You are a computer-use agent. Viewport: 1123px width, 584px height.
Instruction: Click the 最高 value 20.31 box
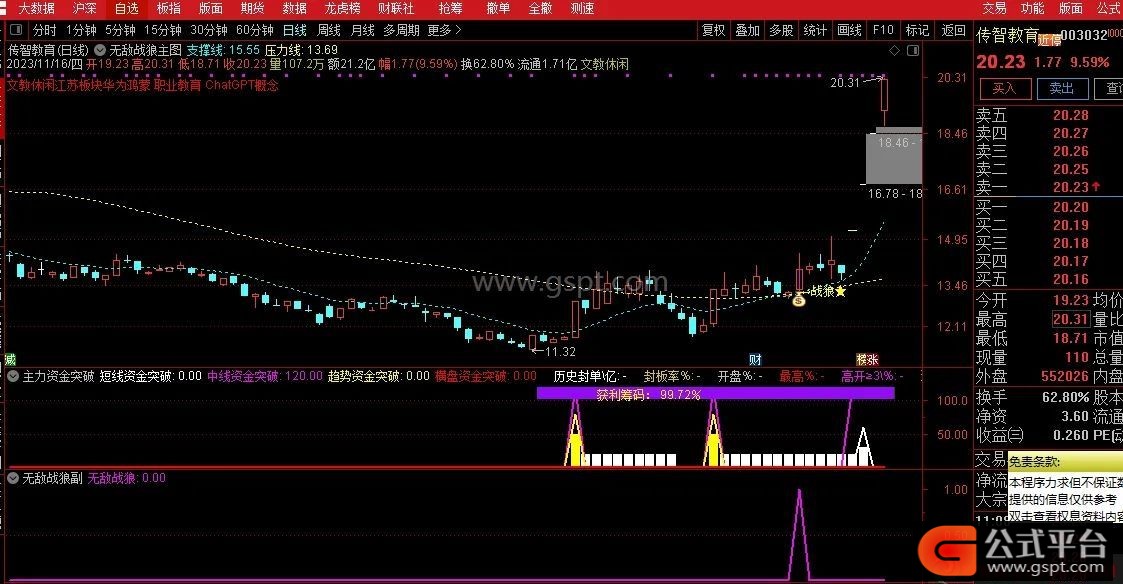coord(1071,319)
